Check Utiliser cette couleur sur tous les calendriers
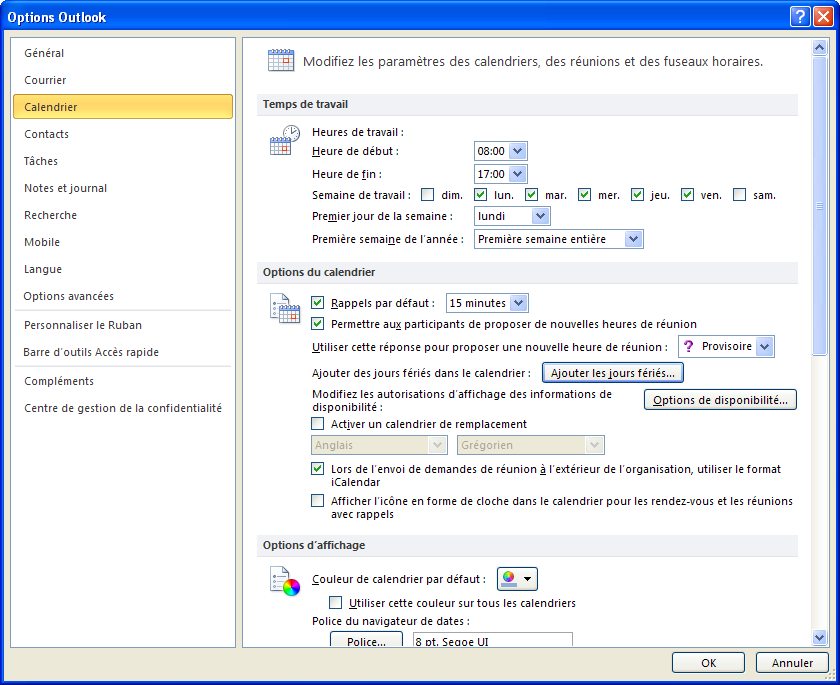840x685 pixels. (336, 602)
